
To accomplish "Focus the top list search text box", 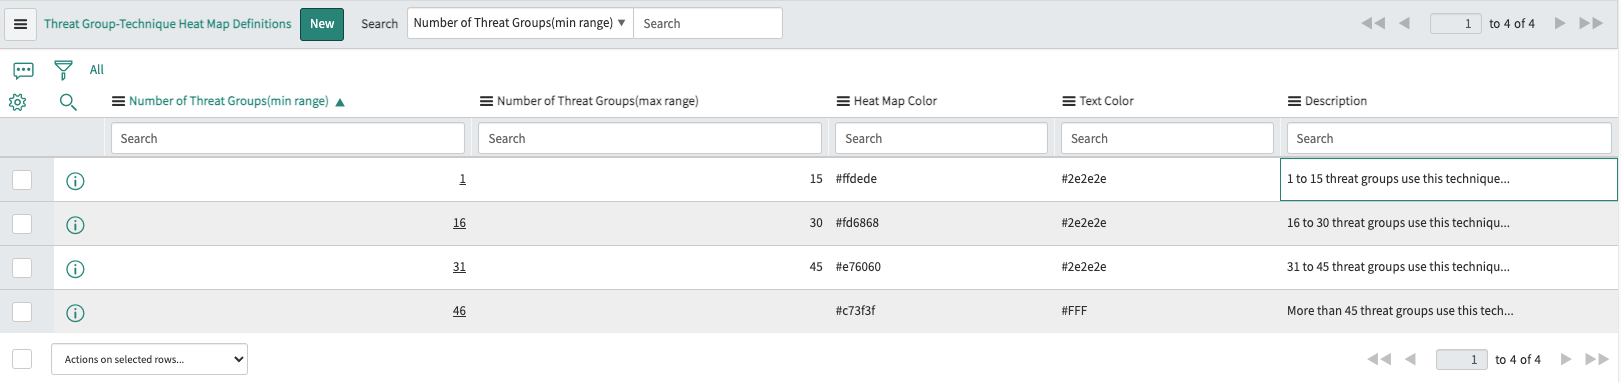I will pos(708,23).
